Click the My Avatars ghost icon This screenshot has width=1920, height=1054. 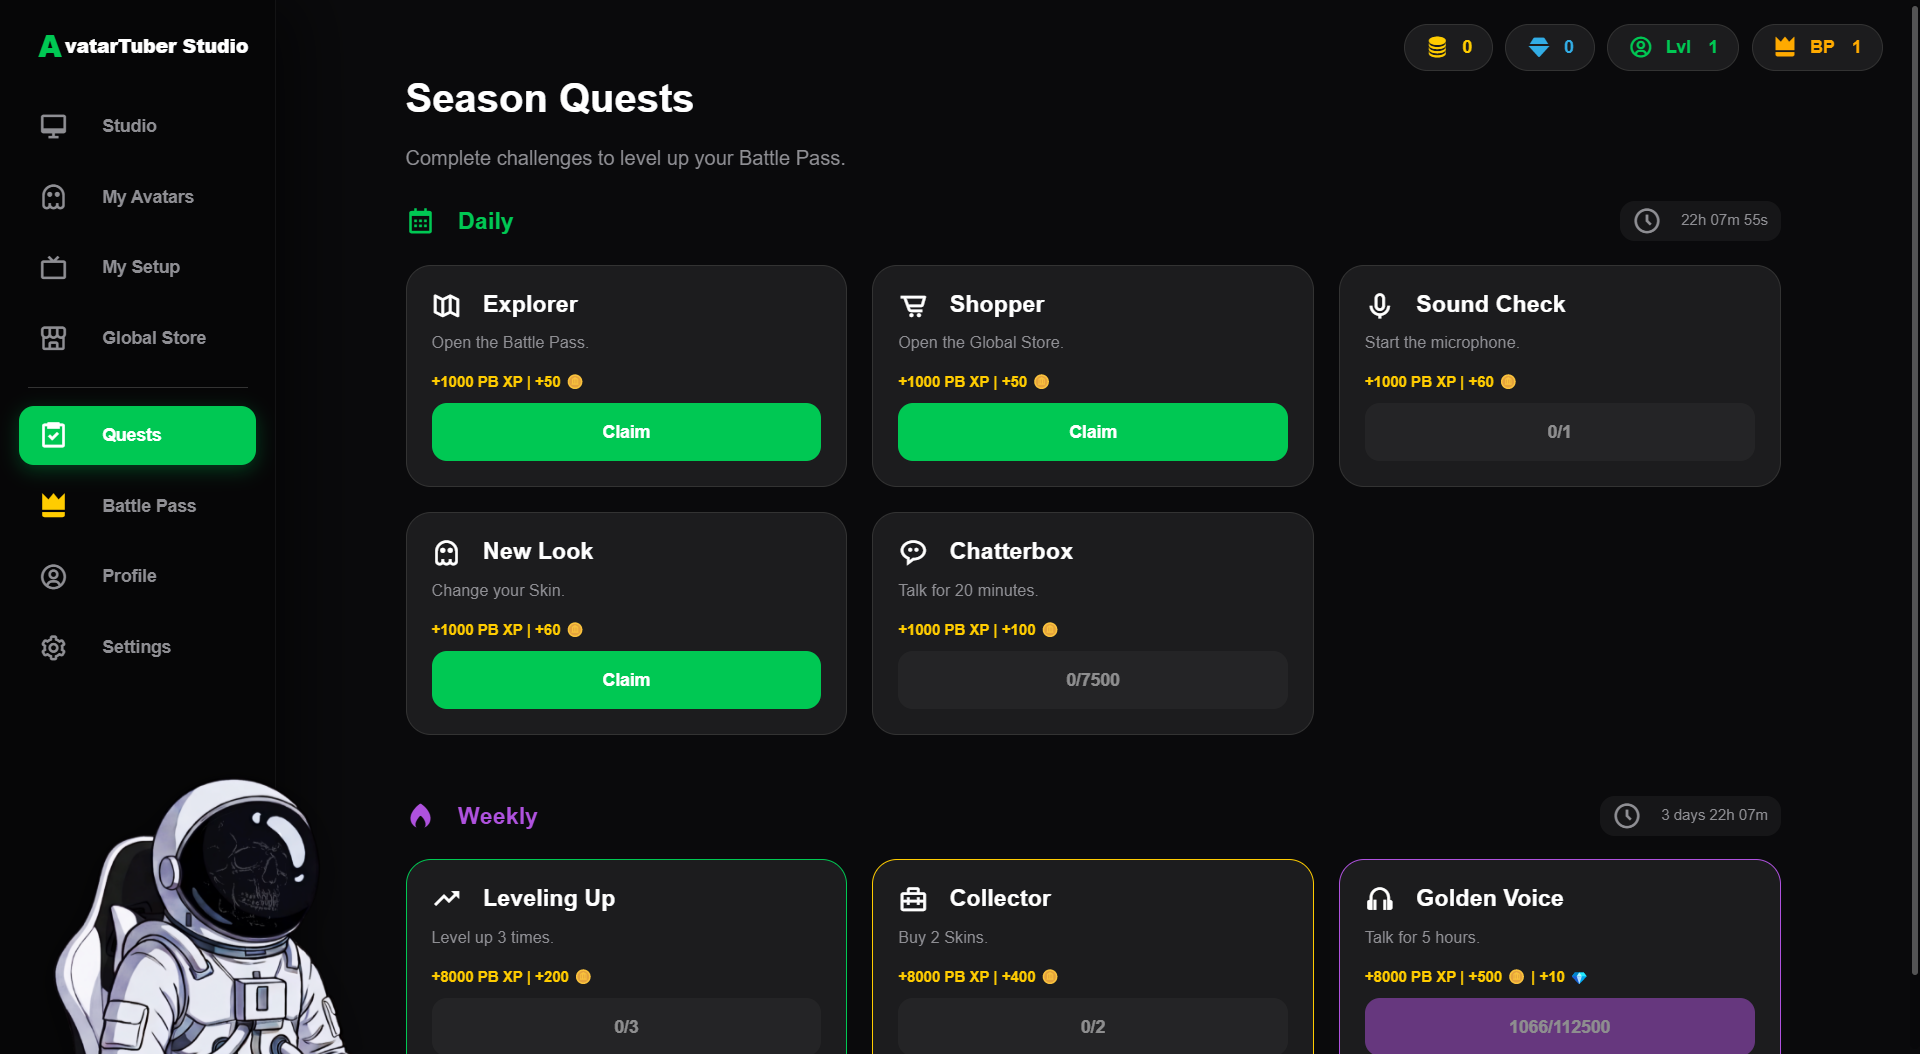(x=53, y=197)
